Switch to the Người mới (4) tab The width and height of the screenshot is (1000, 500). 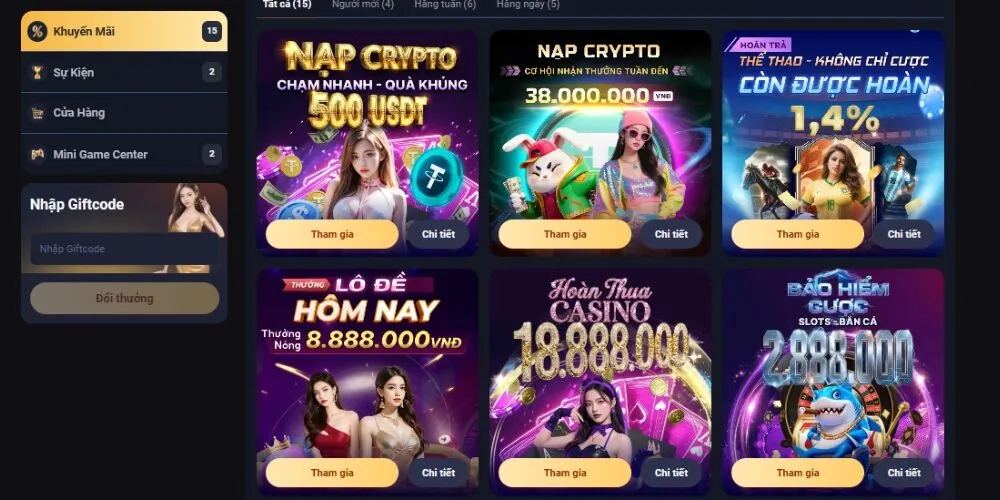point(363,4)
